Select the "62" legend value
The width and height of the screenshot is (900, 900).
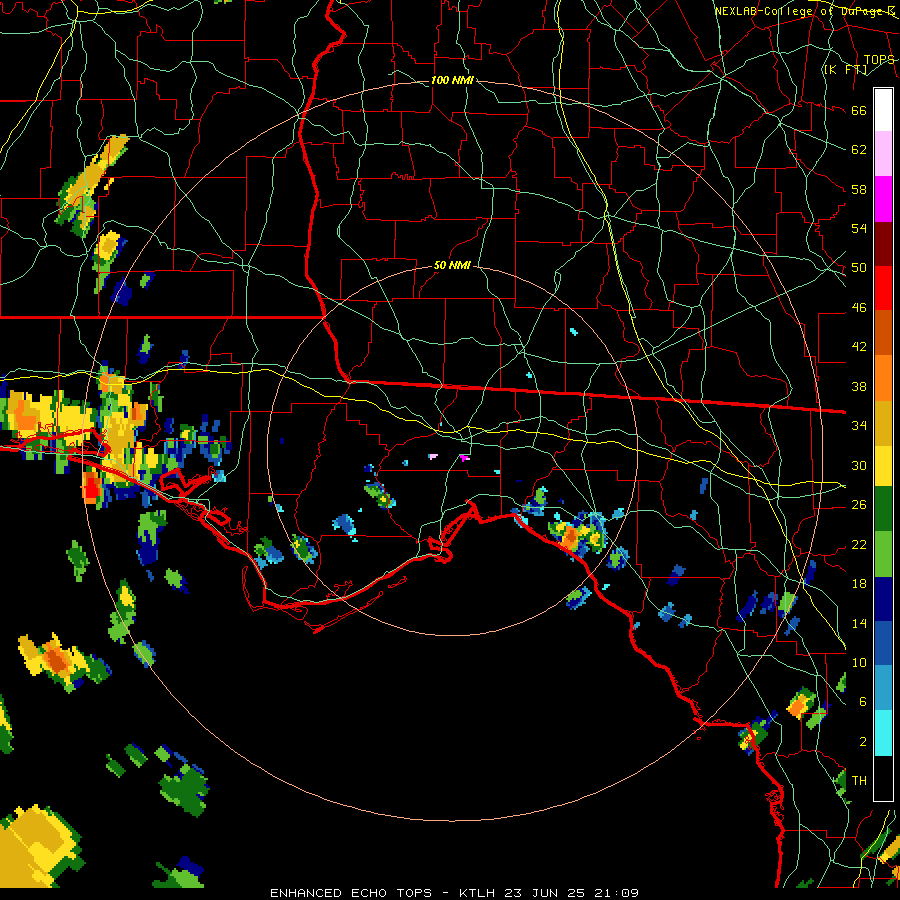point(859,150)
